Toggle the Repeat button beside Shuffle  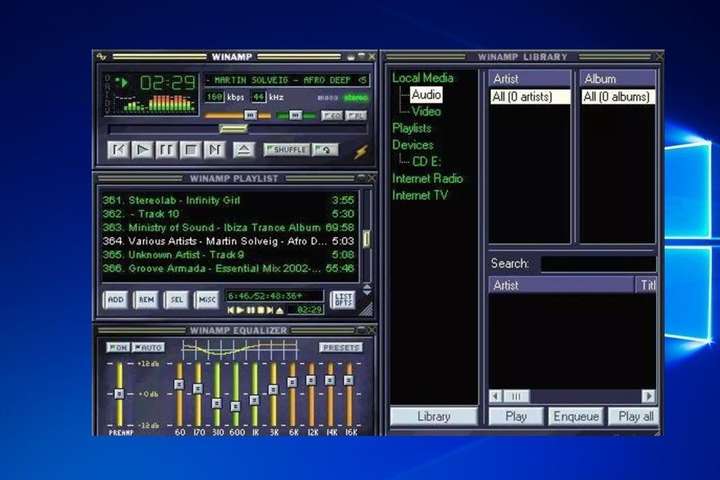point(325,150)
